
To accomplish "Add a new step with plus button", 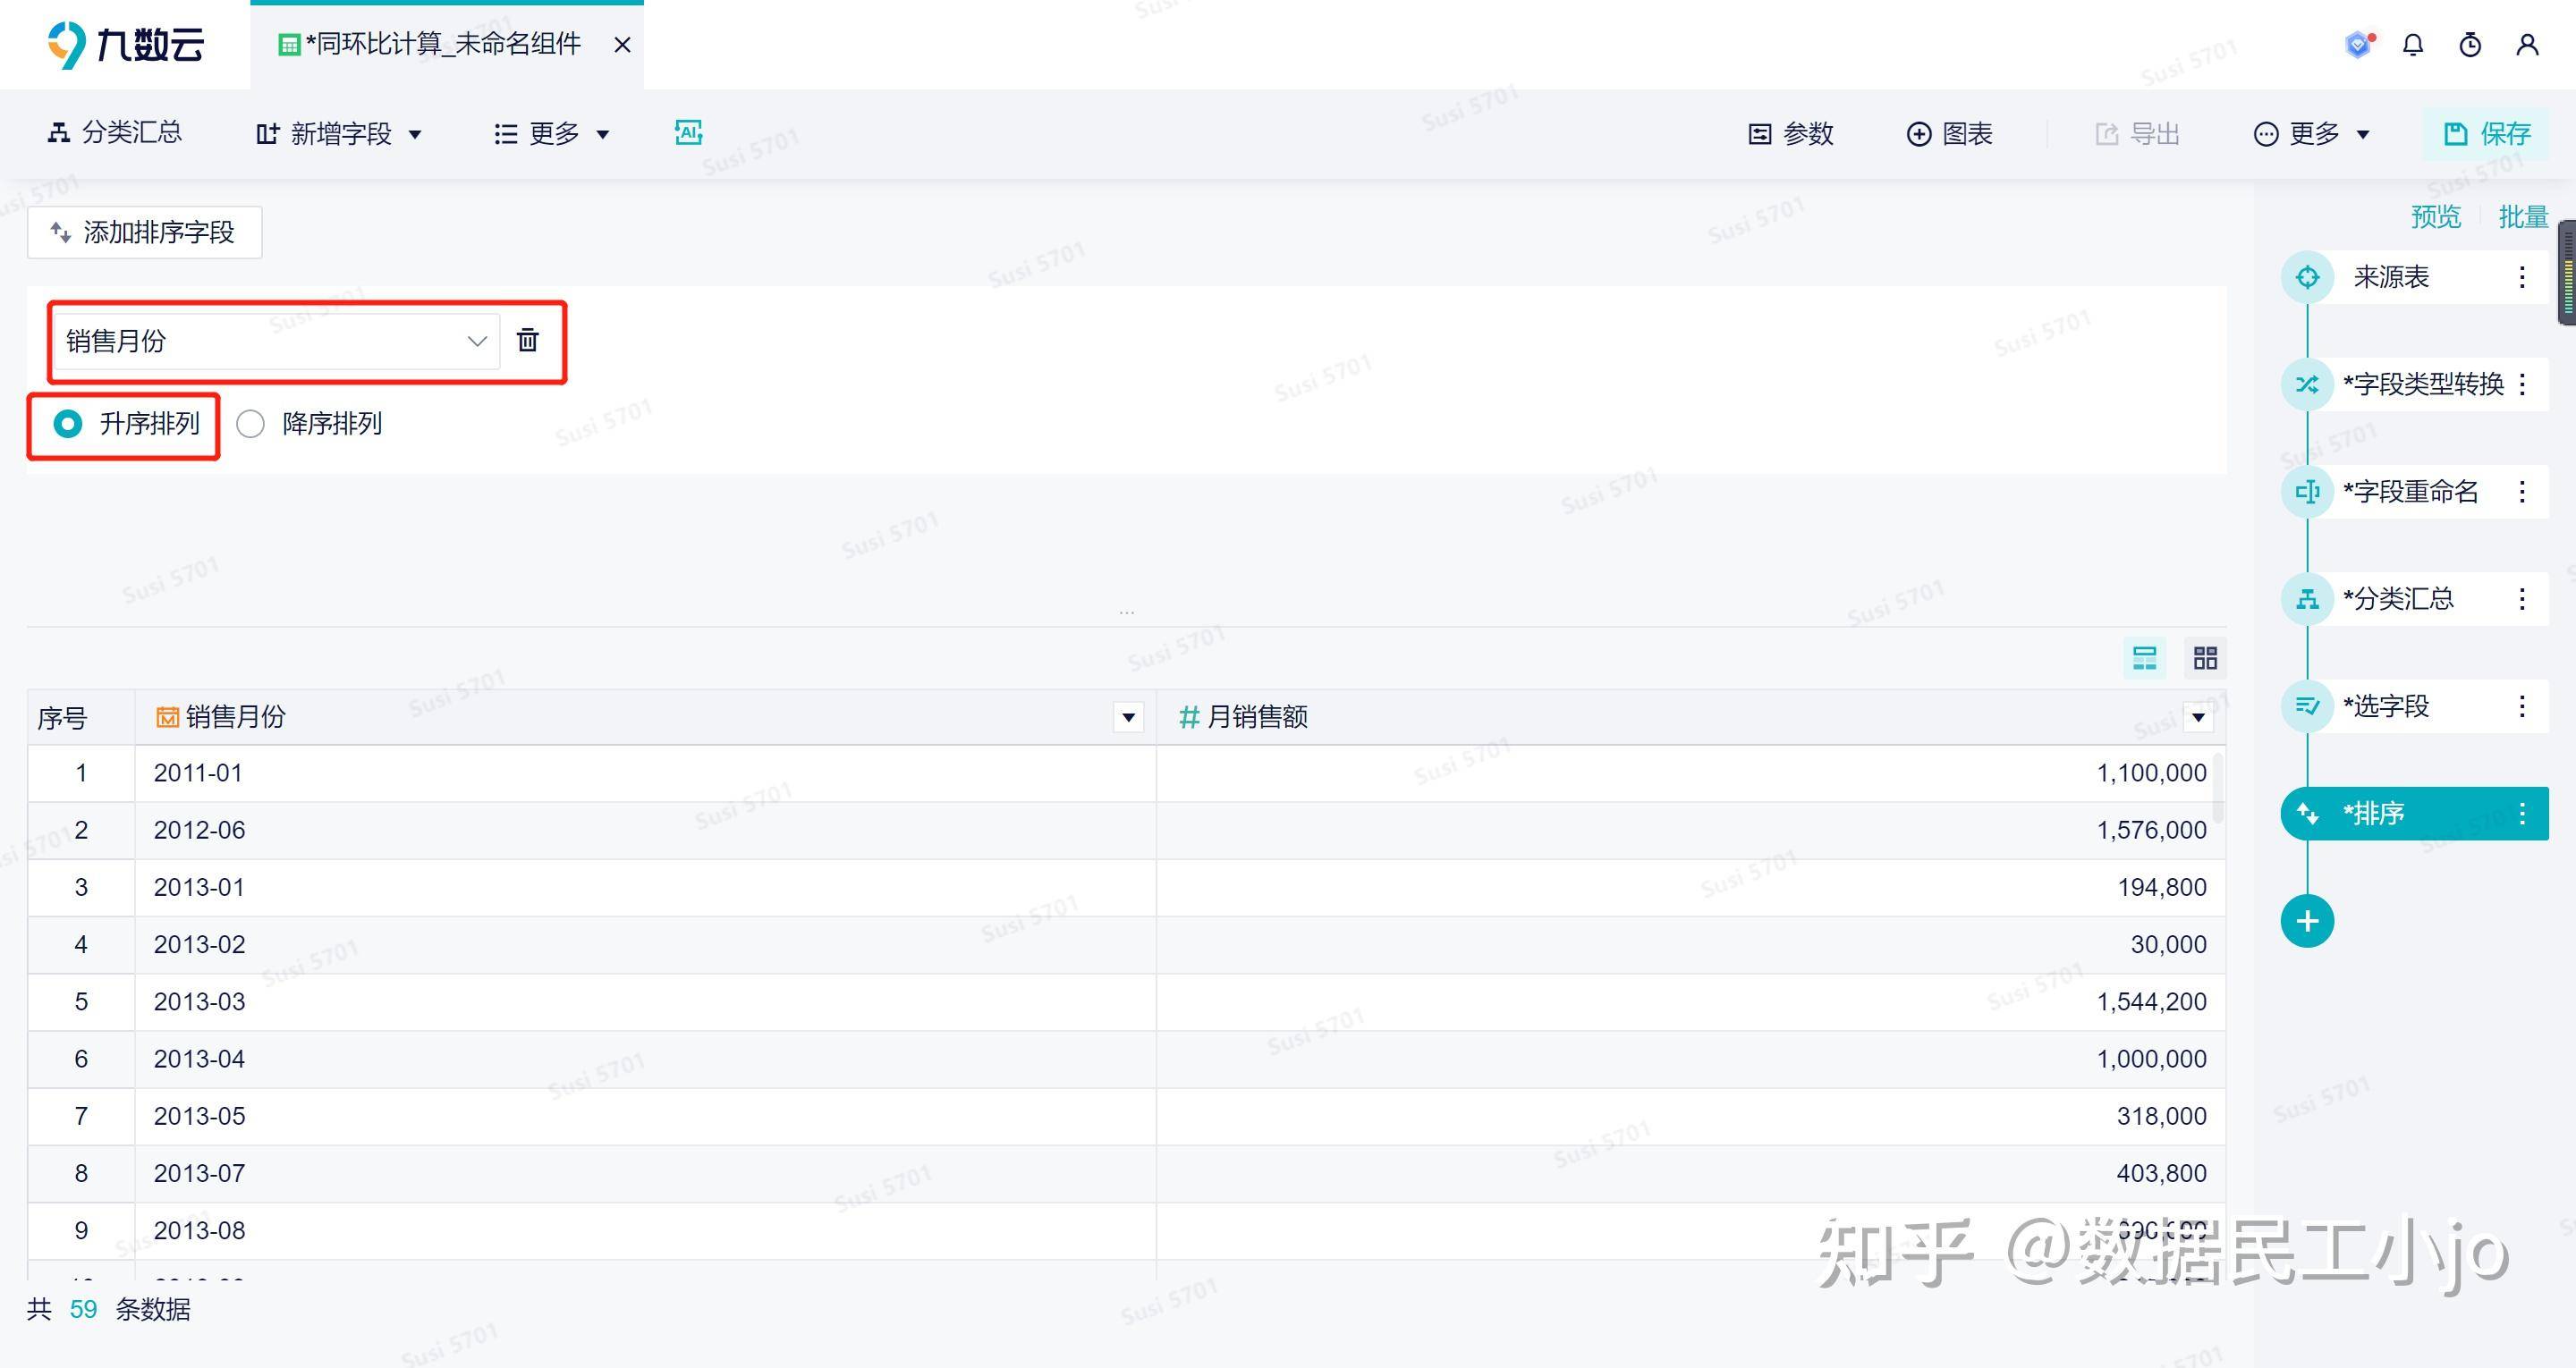I will tap(2307, 921).
